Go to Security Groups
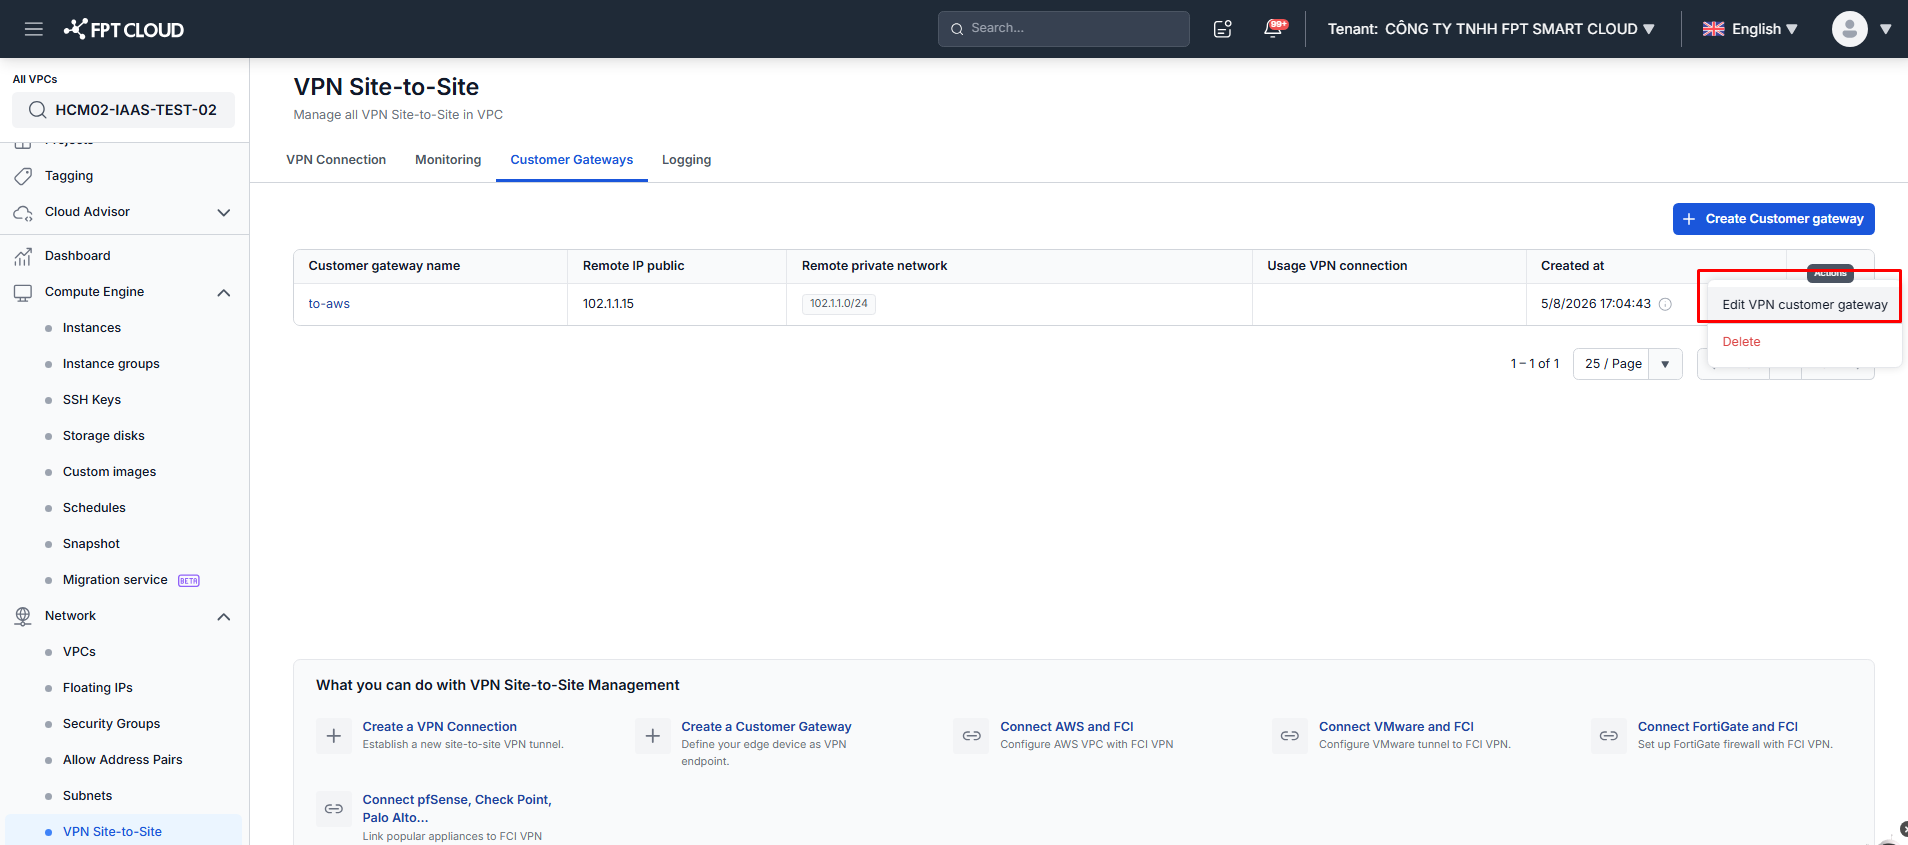This screenshot has height=845, width=1908. pos(111,724)
